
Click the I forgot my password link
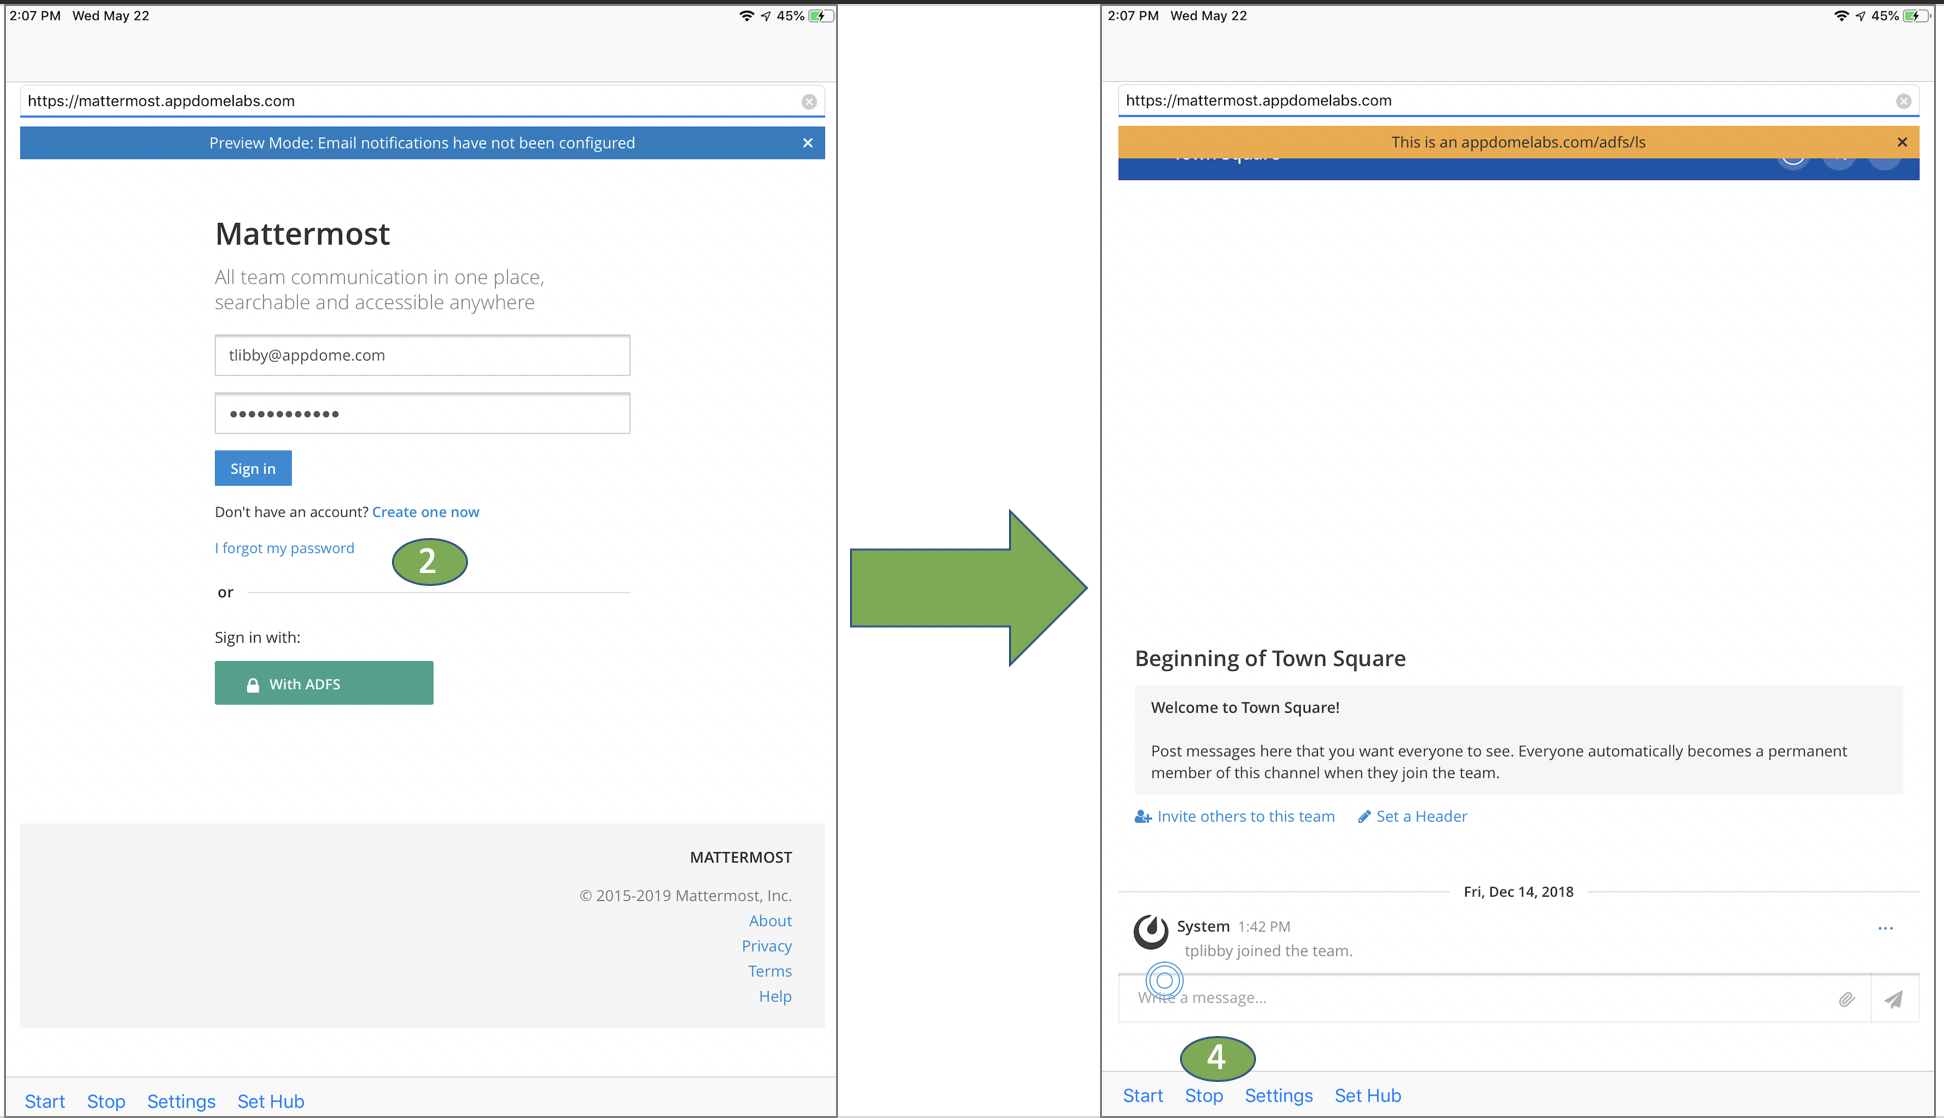tap(284, 548)
